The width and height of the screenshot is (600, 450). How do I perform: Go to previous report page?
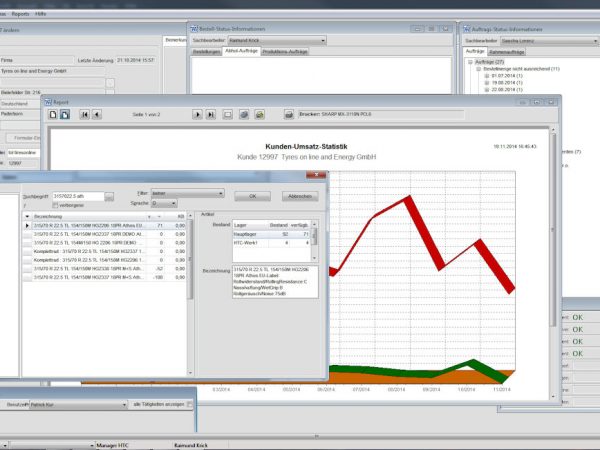[97, 114]
